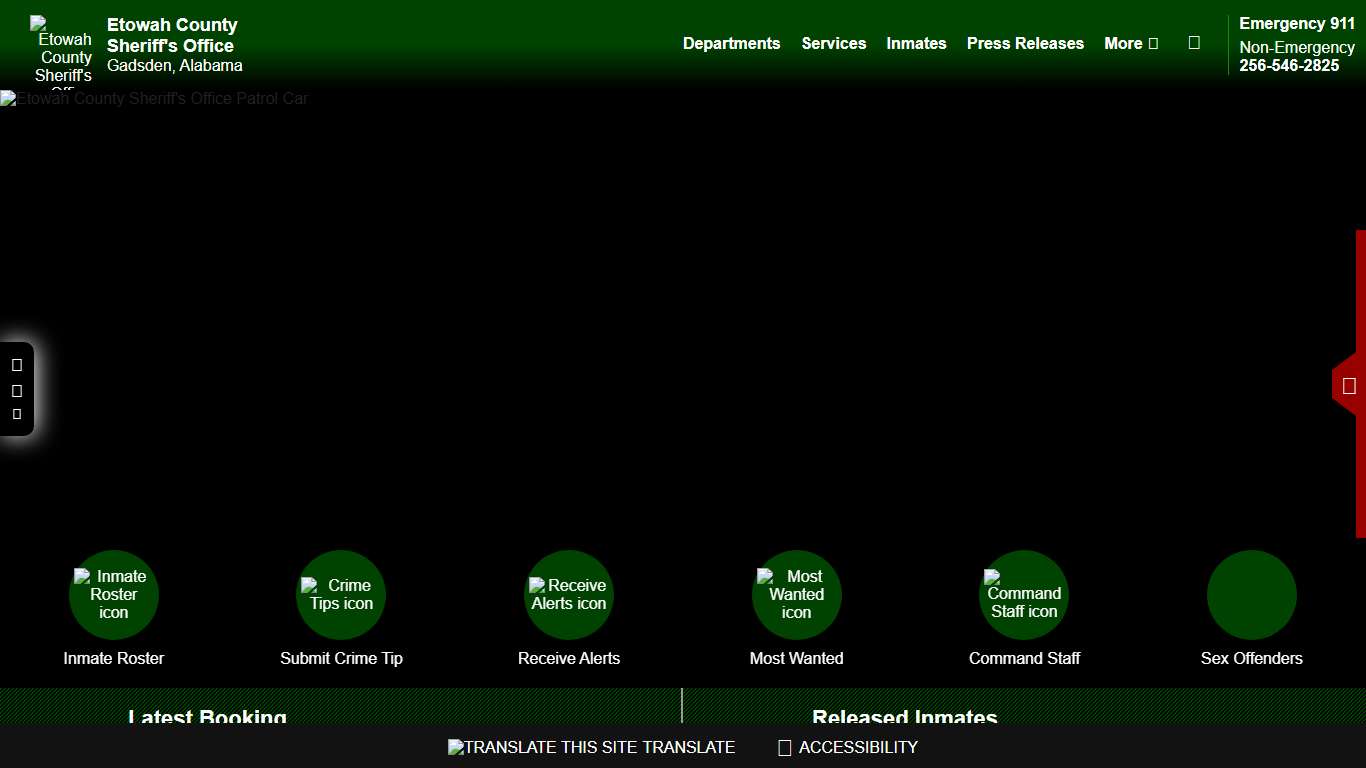Open the Crime Tips circle icon
Image resolution: width=1366 pixels, height=768 pixels.
coord(341,595)
